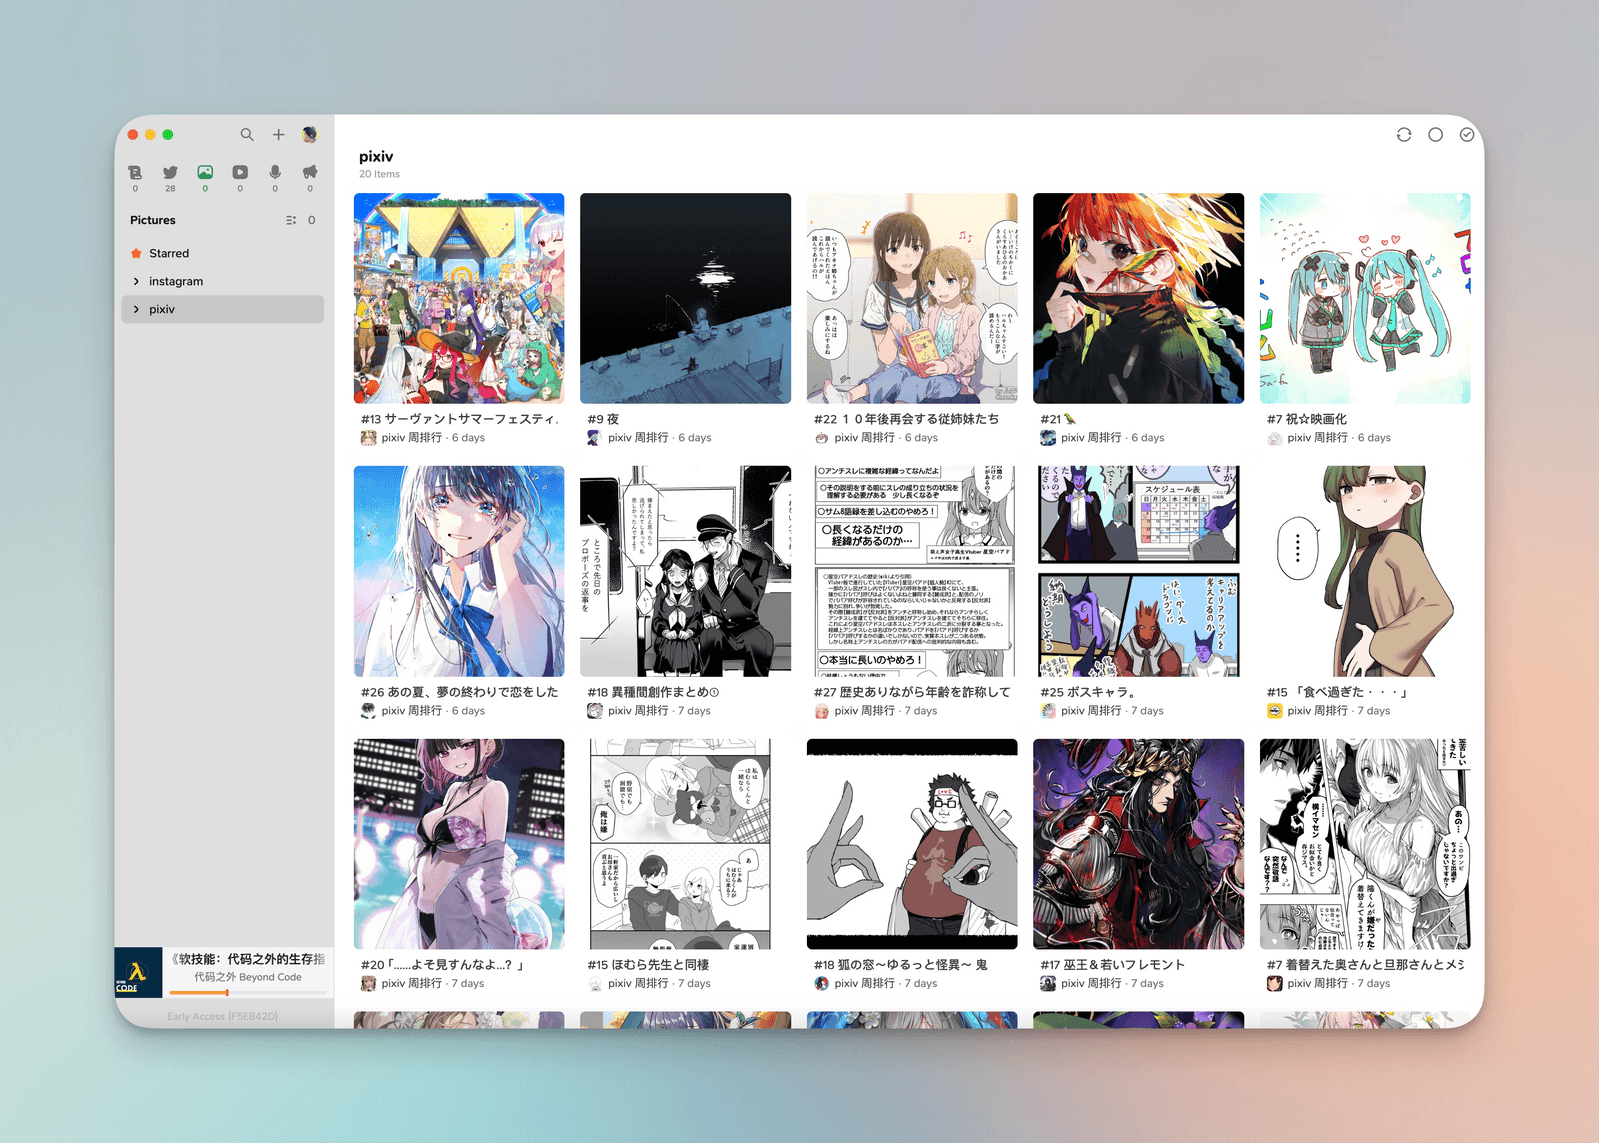Switch to the Pictures image view

click(205, 172)
